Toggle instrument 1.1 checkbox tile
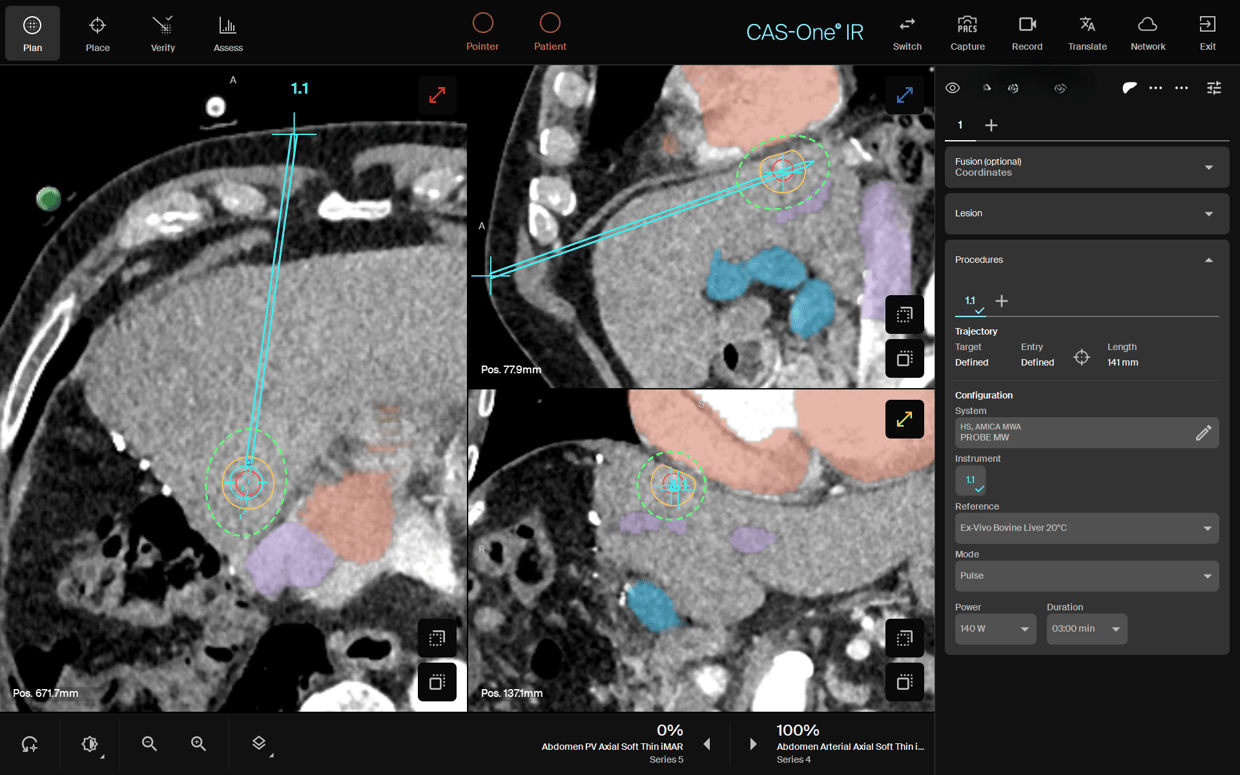The image size is (1240, 775). [x=970, y=481]
